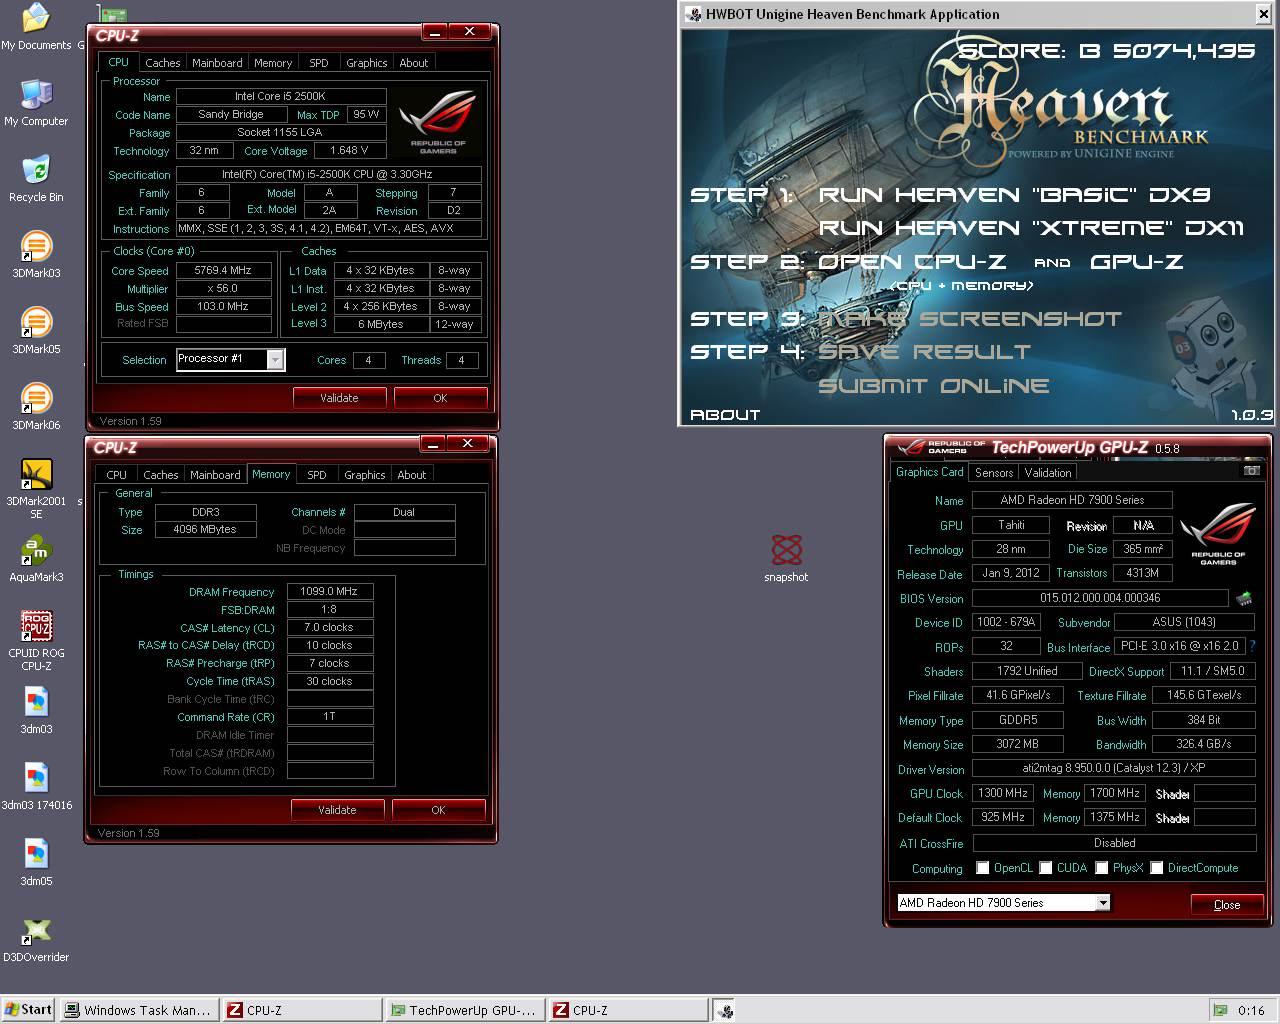Open the Validation tab in GPU-Z

[x=1048, y=472]
